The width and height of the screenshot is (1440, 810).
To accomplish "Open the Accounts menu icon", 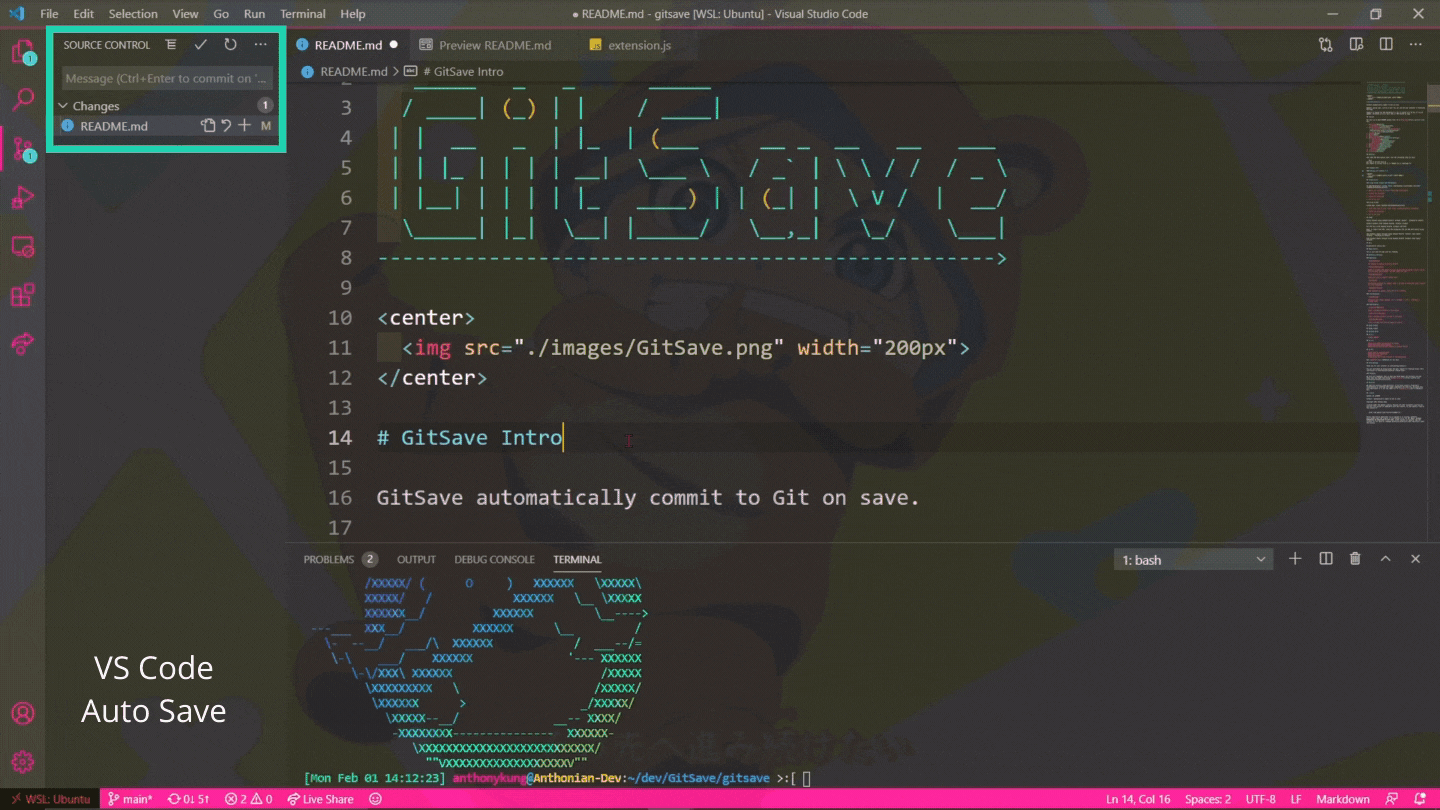I will pyautogui.click(x=22, y=713).
